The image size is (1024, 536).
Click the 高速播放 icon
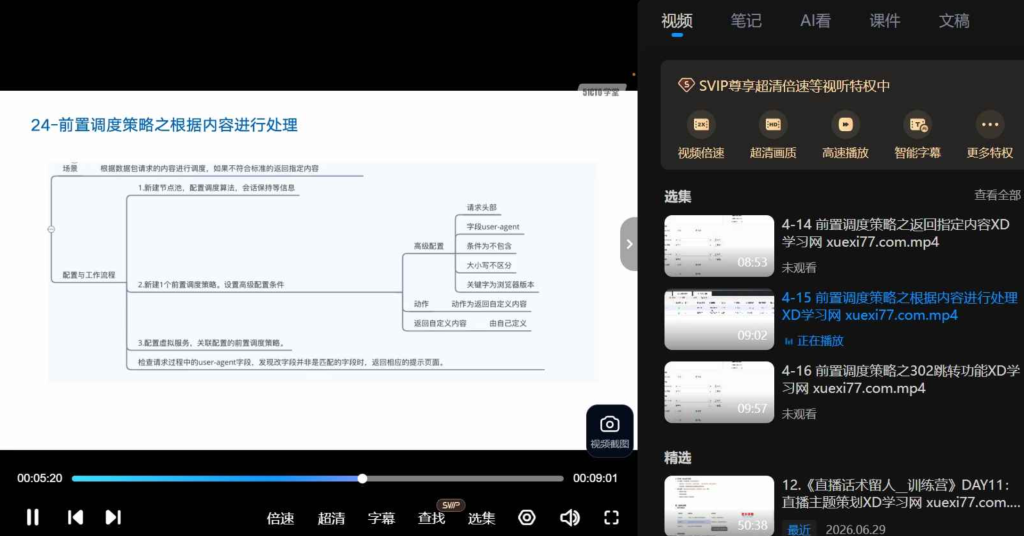click(845, 124)
